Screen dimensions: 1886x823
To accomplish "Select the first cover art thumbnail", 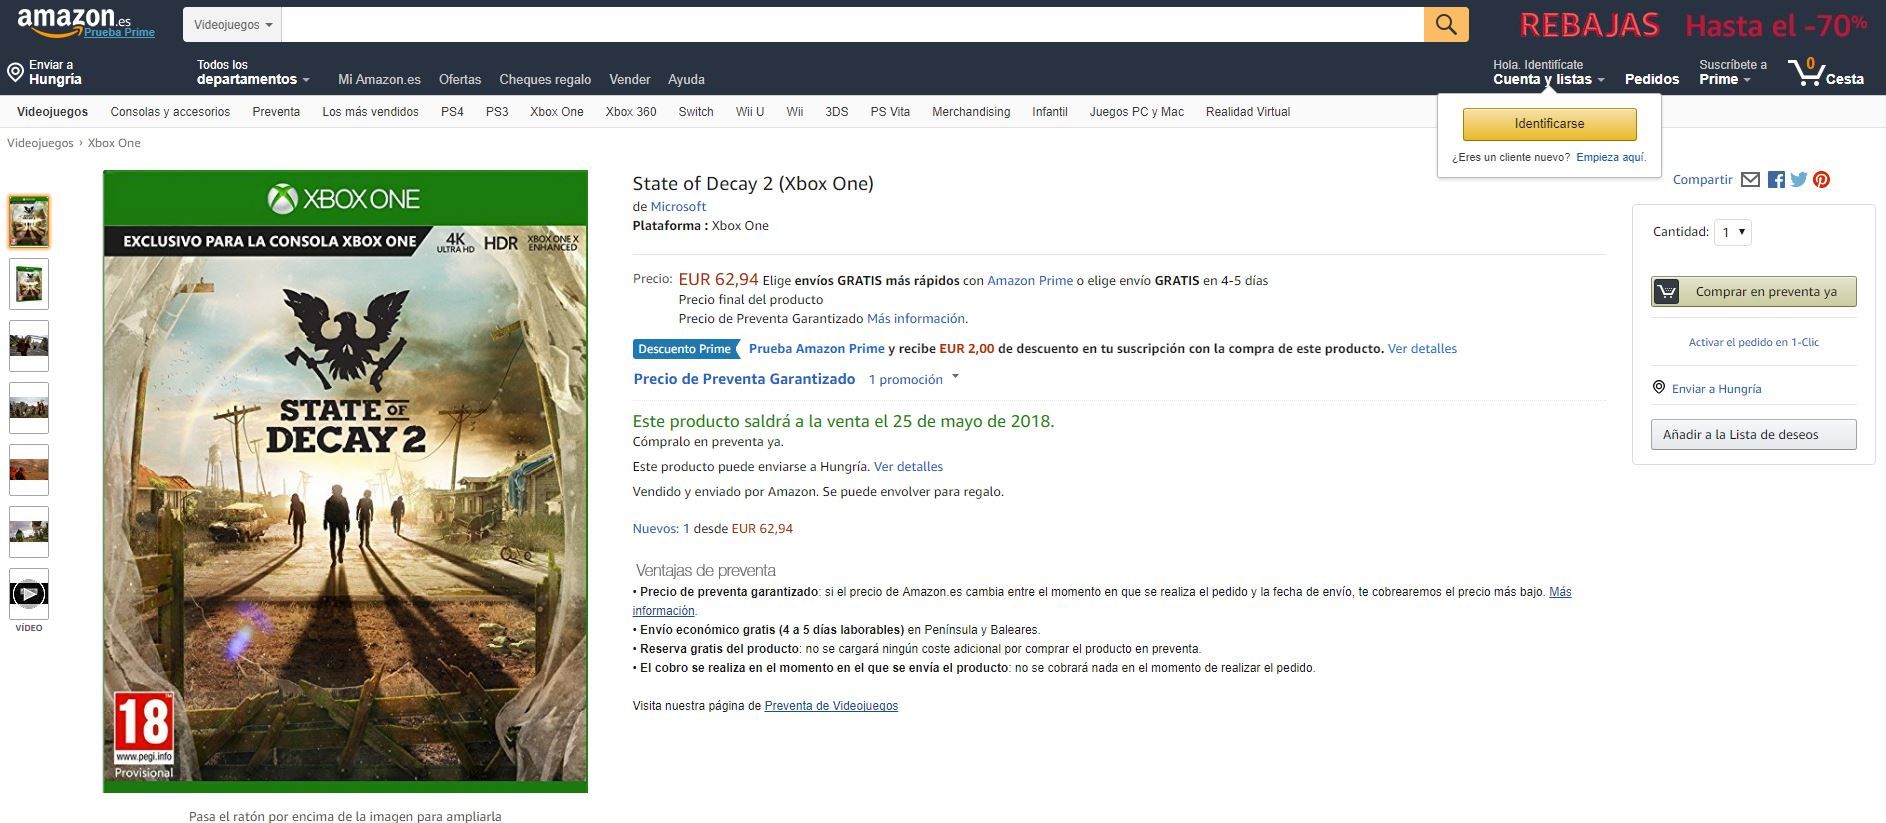I will point(29,222).
